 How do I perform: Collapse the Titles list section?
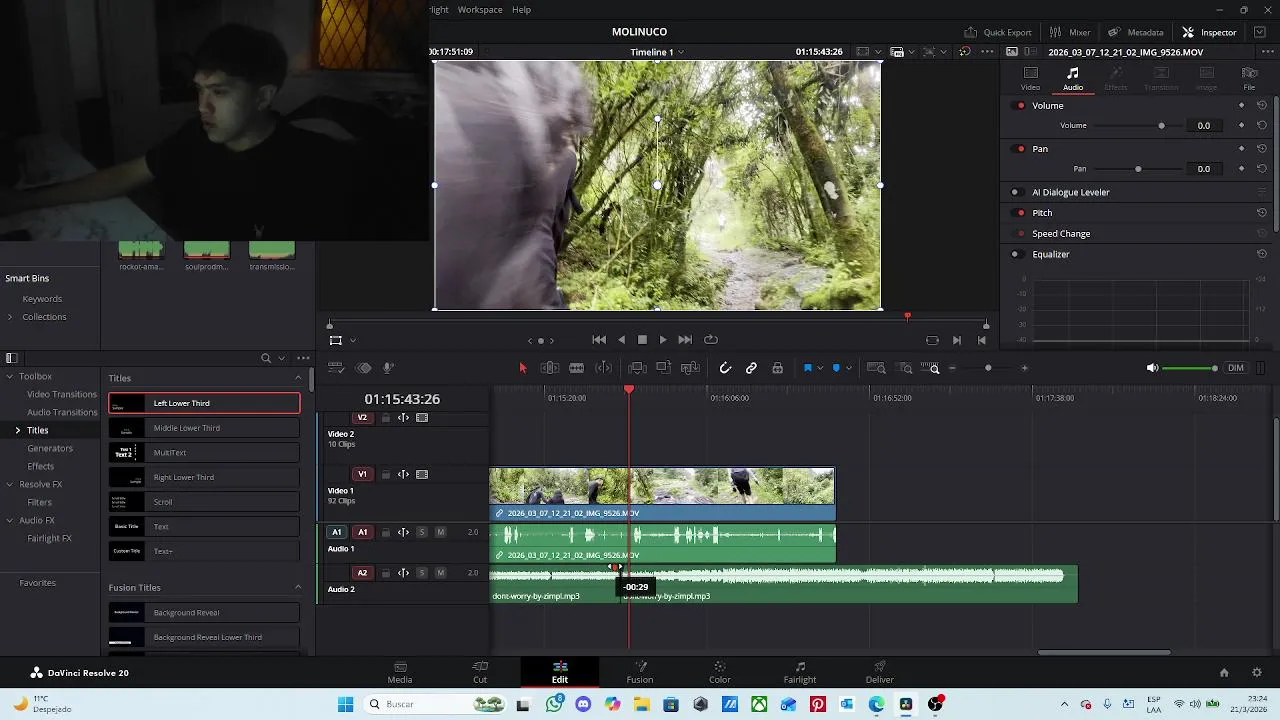coord(298,378)
